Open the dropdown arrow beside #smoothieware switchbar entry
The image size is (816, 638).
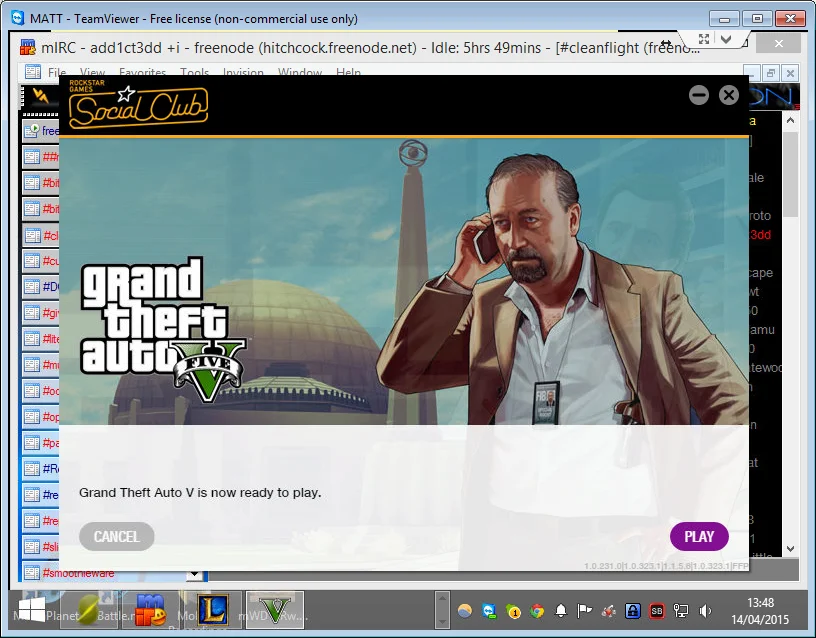[x=195, y=575]
